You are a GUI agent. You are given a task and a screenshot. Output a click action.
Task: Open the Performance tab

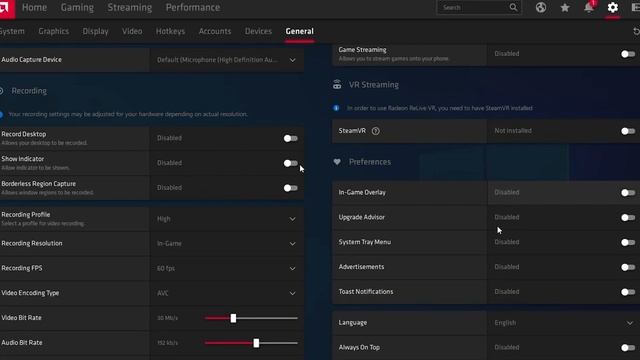click(193, 7)
